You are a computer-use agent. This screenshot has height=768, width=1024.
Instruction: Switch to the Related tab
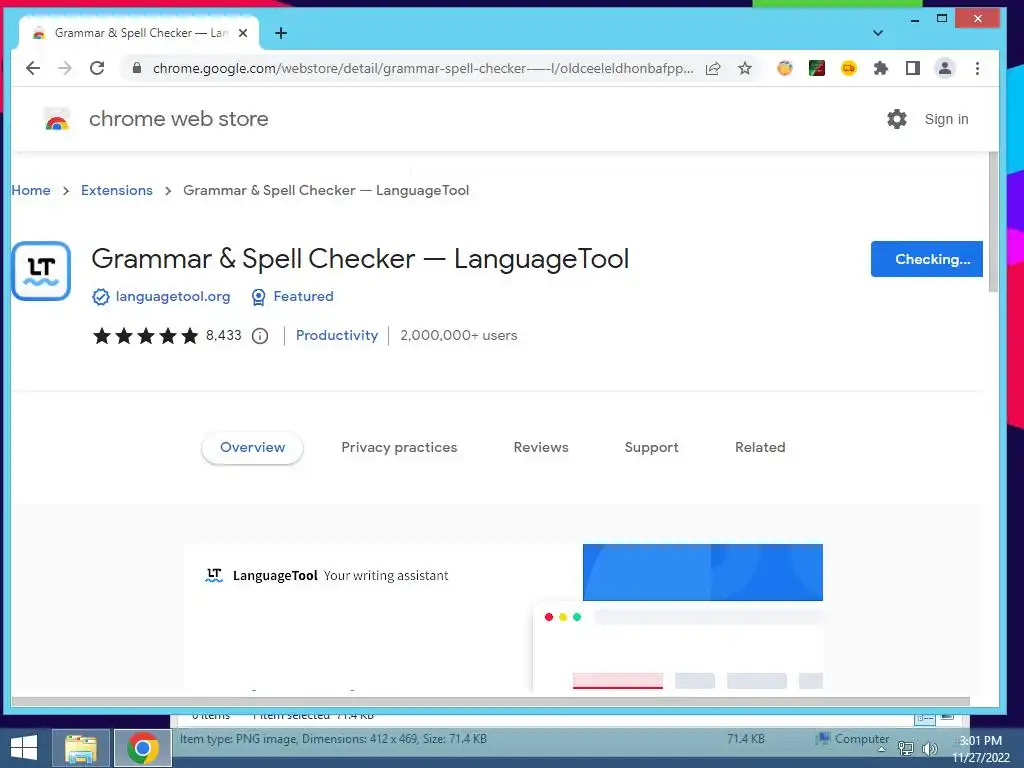(760, 447)
